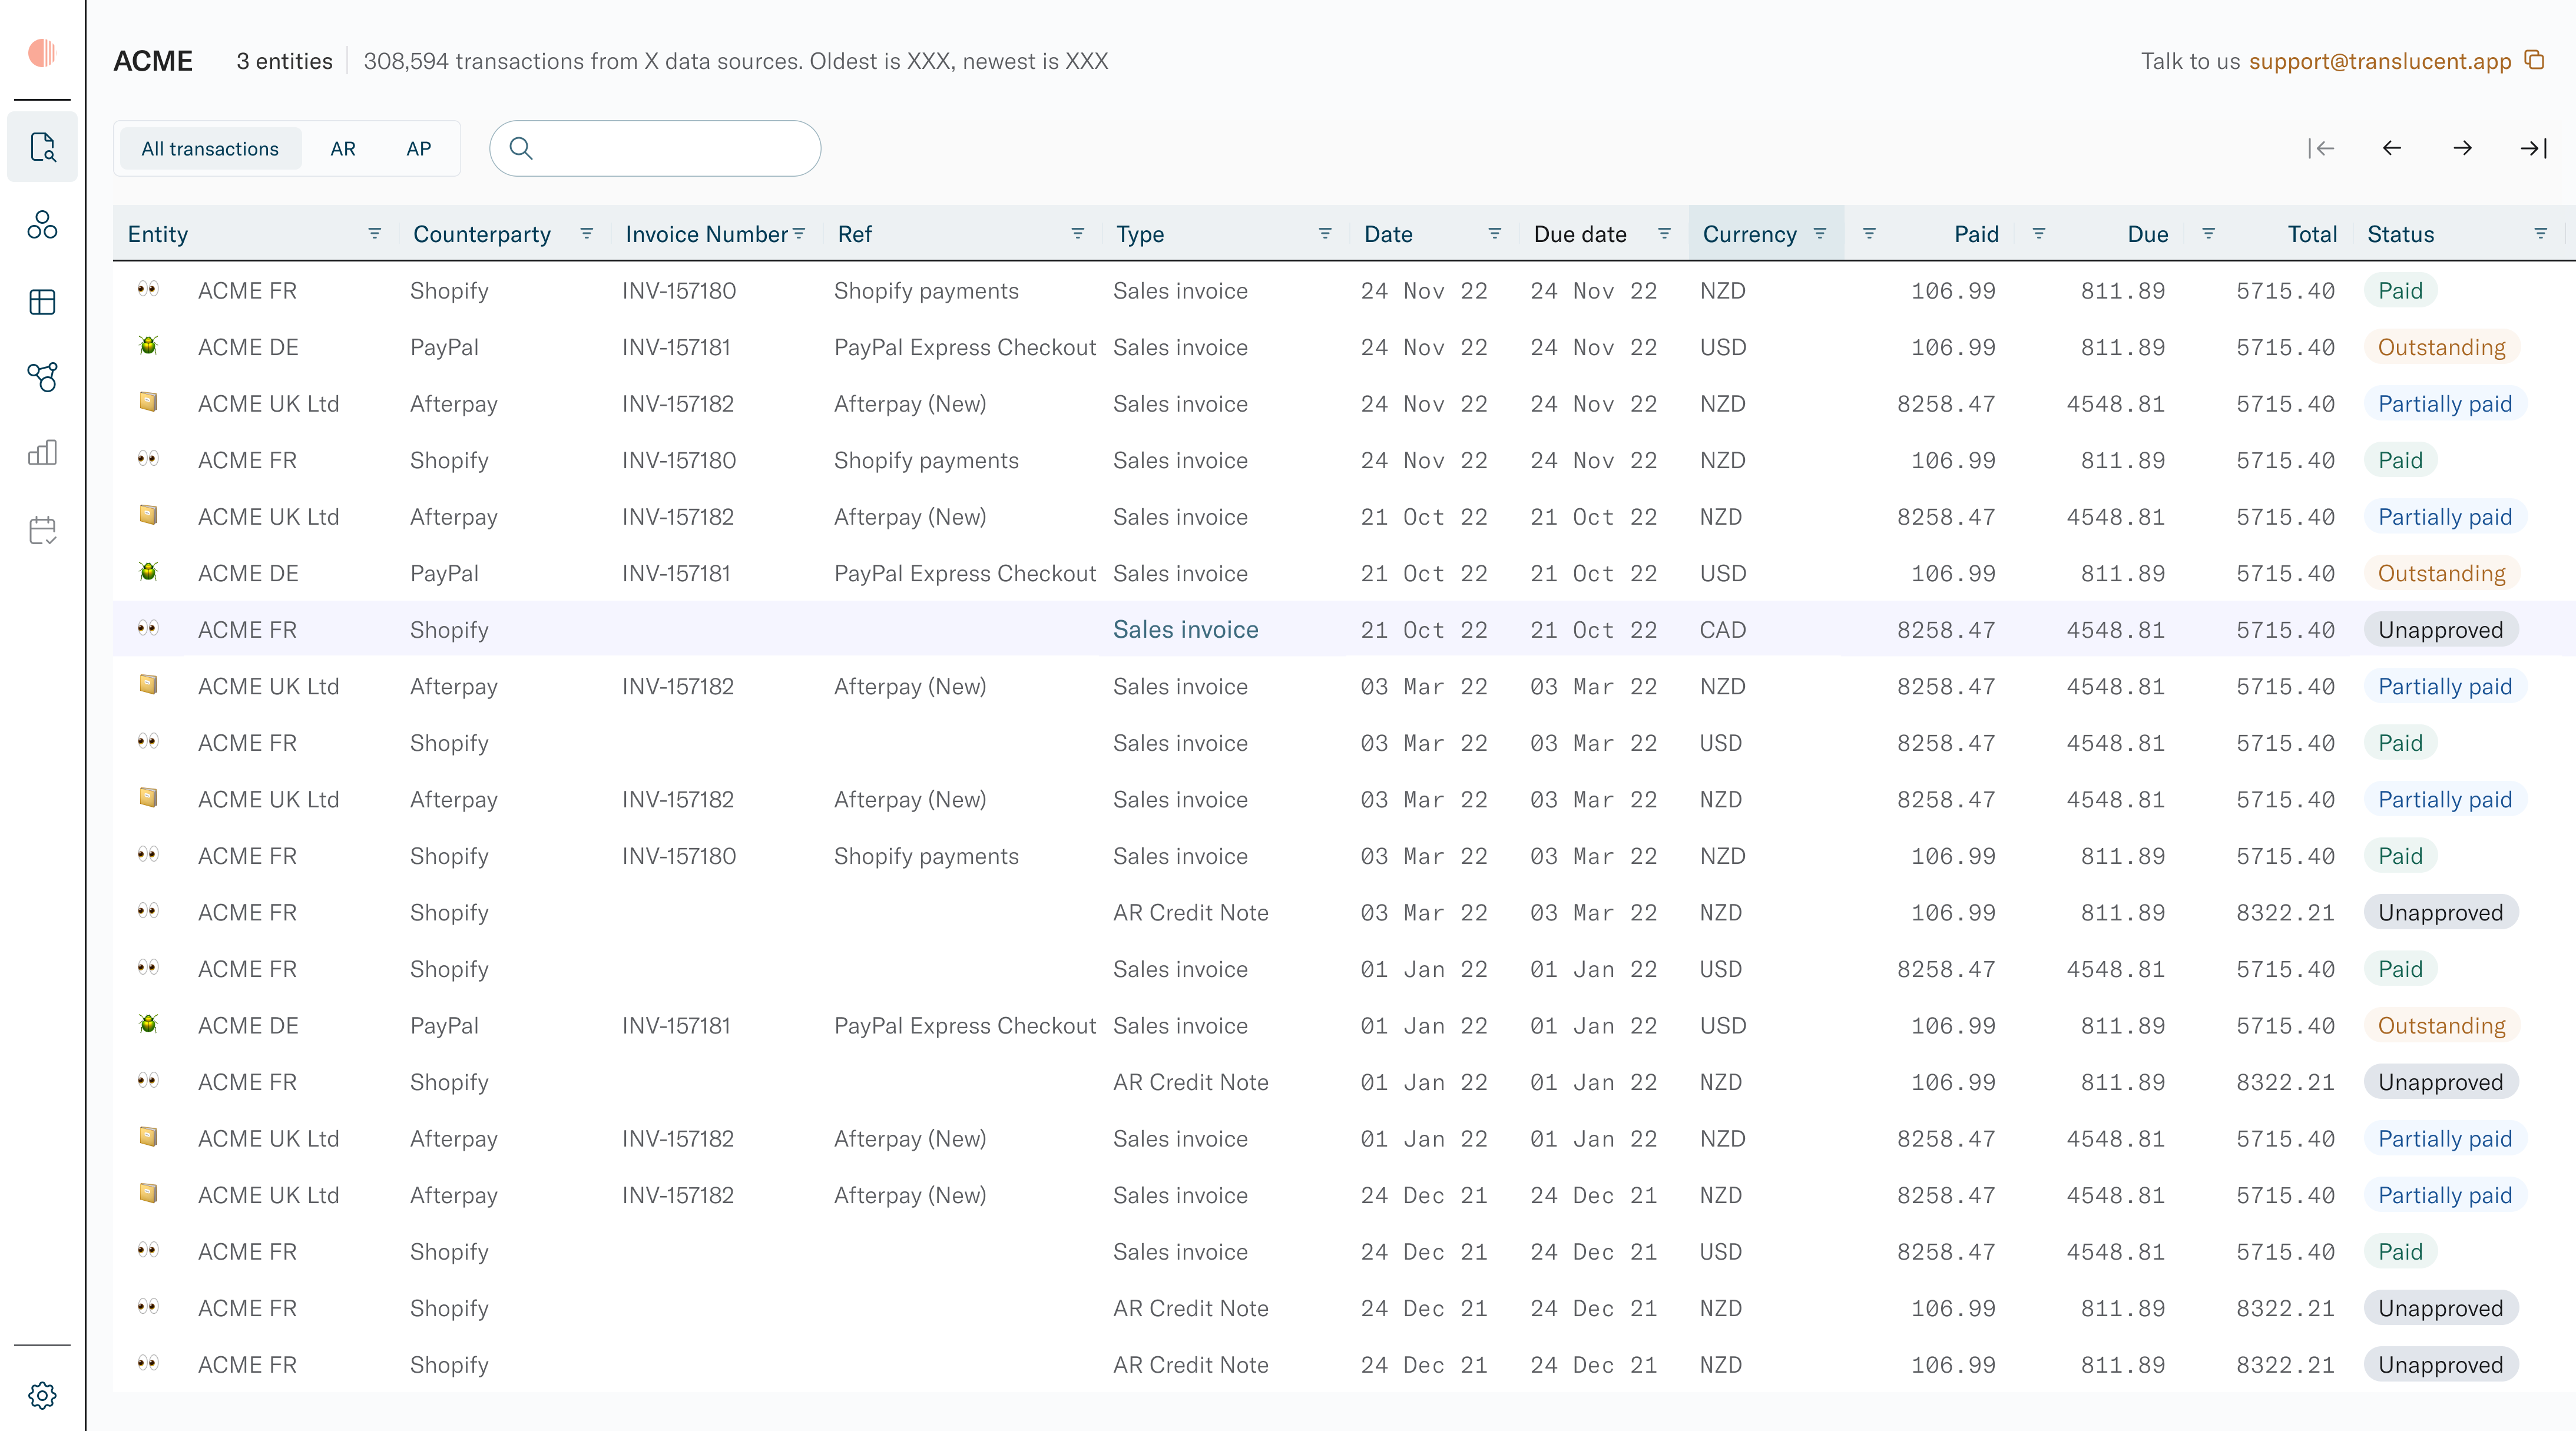Open Status column filter
The image size is (2576, 1431).
(x=2541, y=233)
